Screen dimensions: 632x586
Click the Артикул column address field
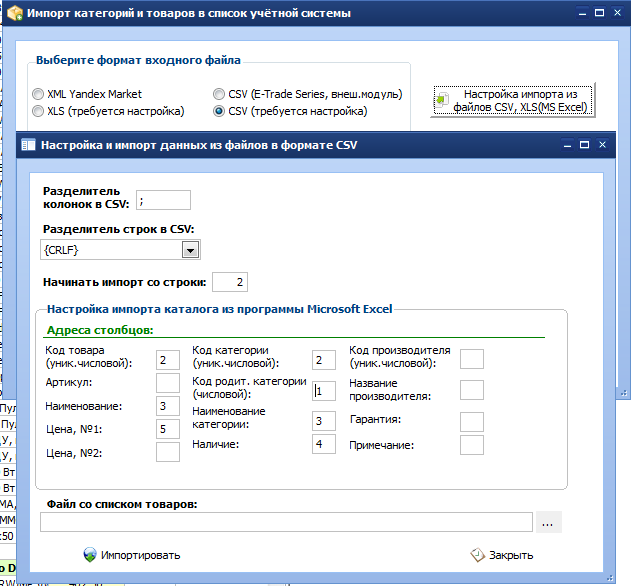click(168, 383)
